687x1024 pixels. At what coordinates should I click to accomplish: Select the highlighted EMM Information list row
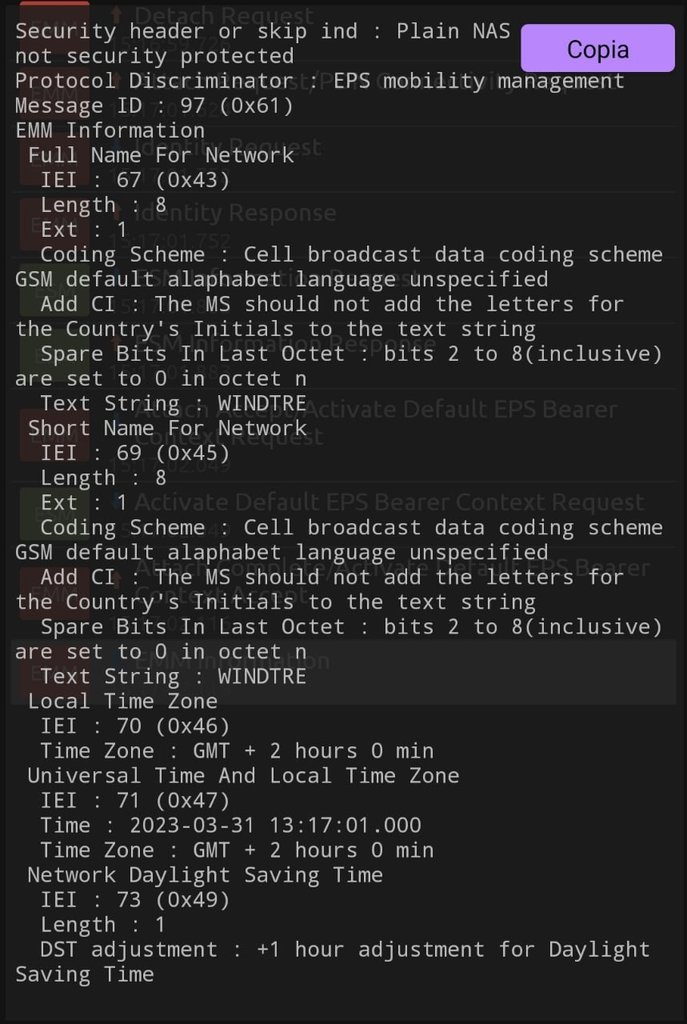tap(344, 672)
